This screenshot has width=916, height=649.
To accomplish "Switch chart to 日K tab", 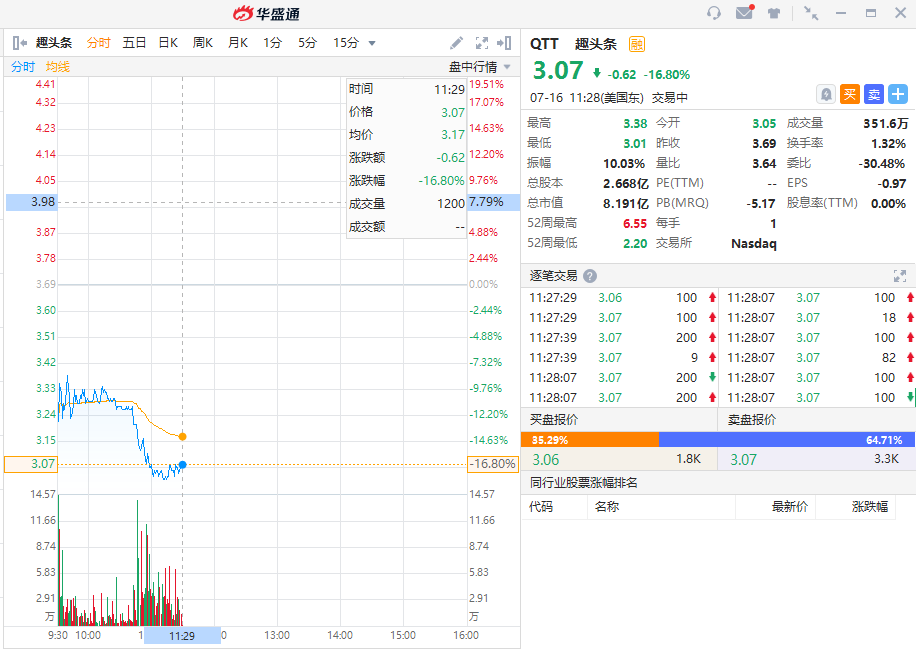I will tap(168, 43).
